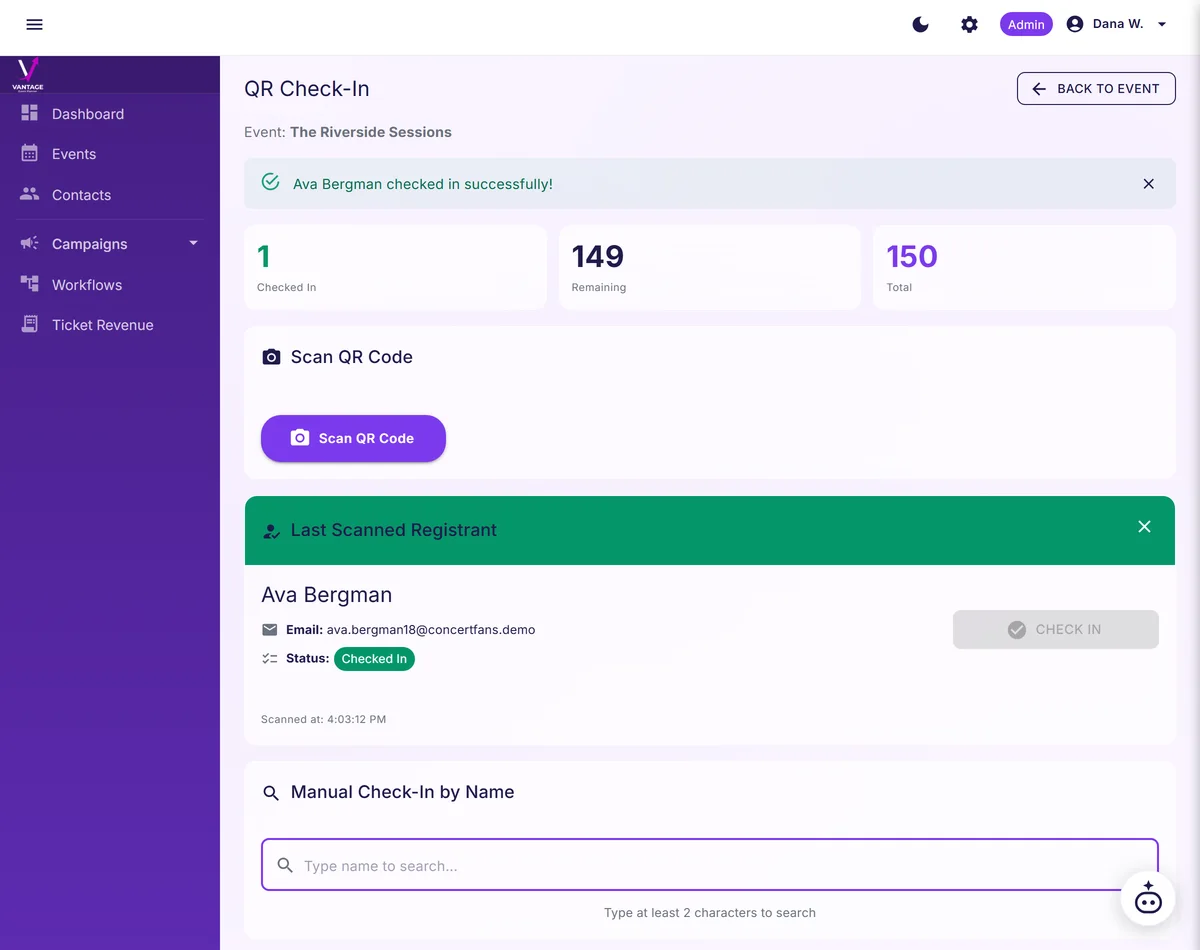The image size is (1200, 950).
Task: Open settings gear icon
Action: (969, 25)
